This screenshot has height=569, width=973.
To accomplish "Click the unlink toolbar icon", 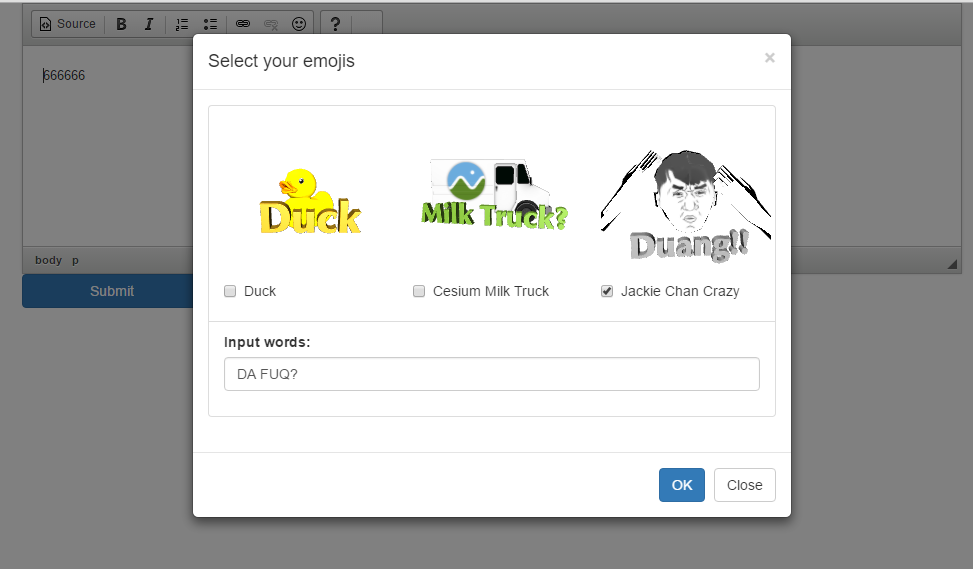I will pos(271,24).
